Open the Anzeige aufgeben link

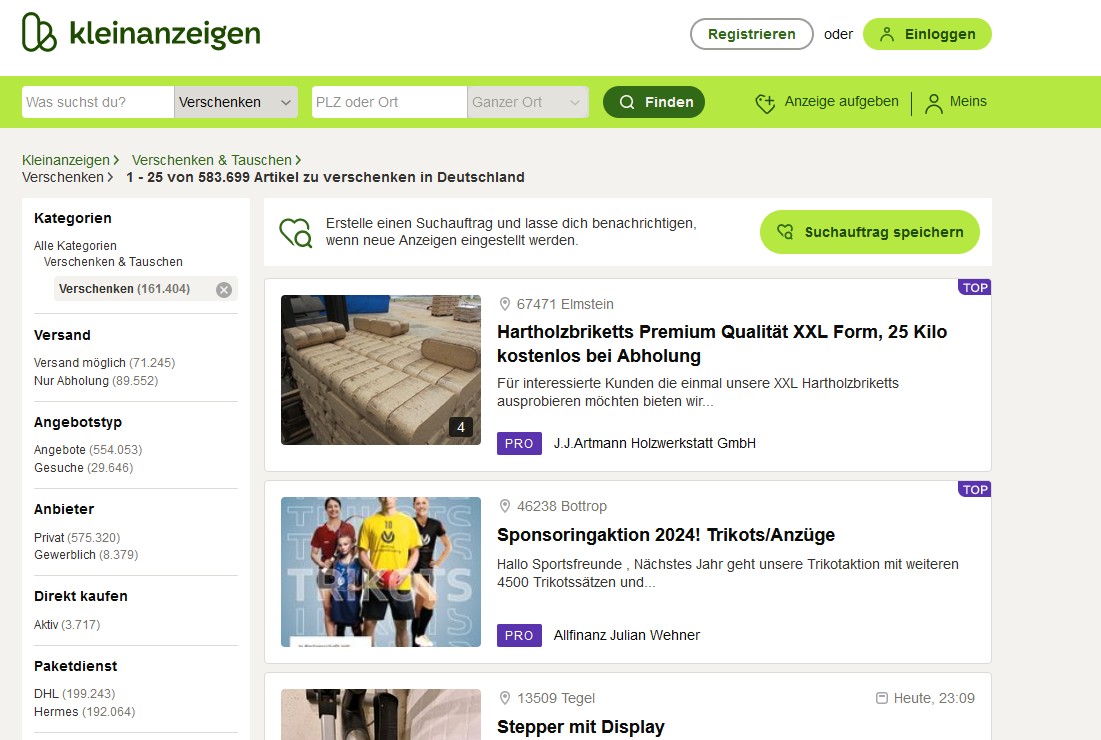[x=841, y=101]
